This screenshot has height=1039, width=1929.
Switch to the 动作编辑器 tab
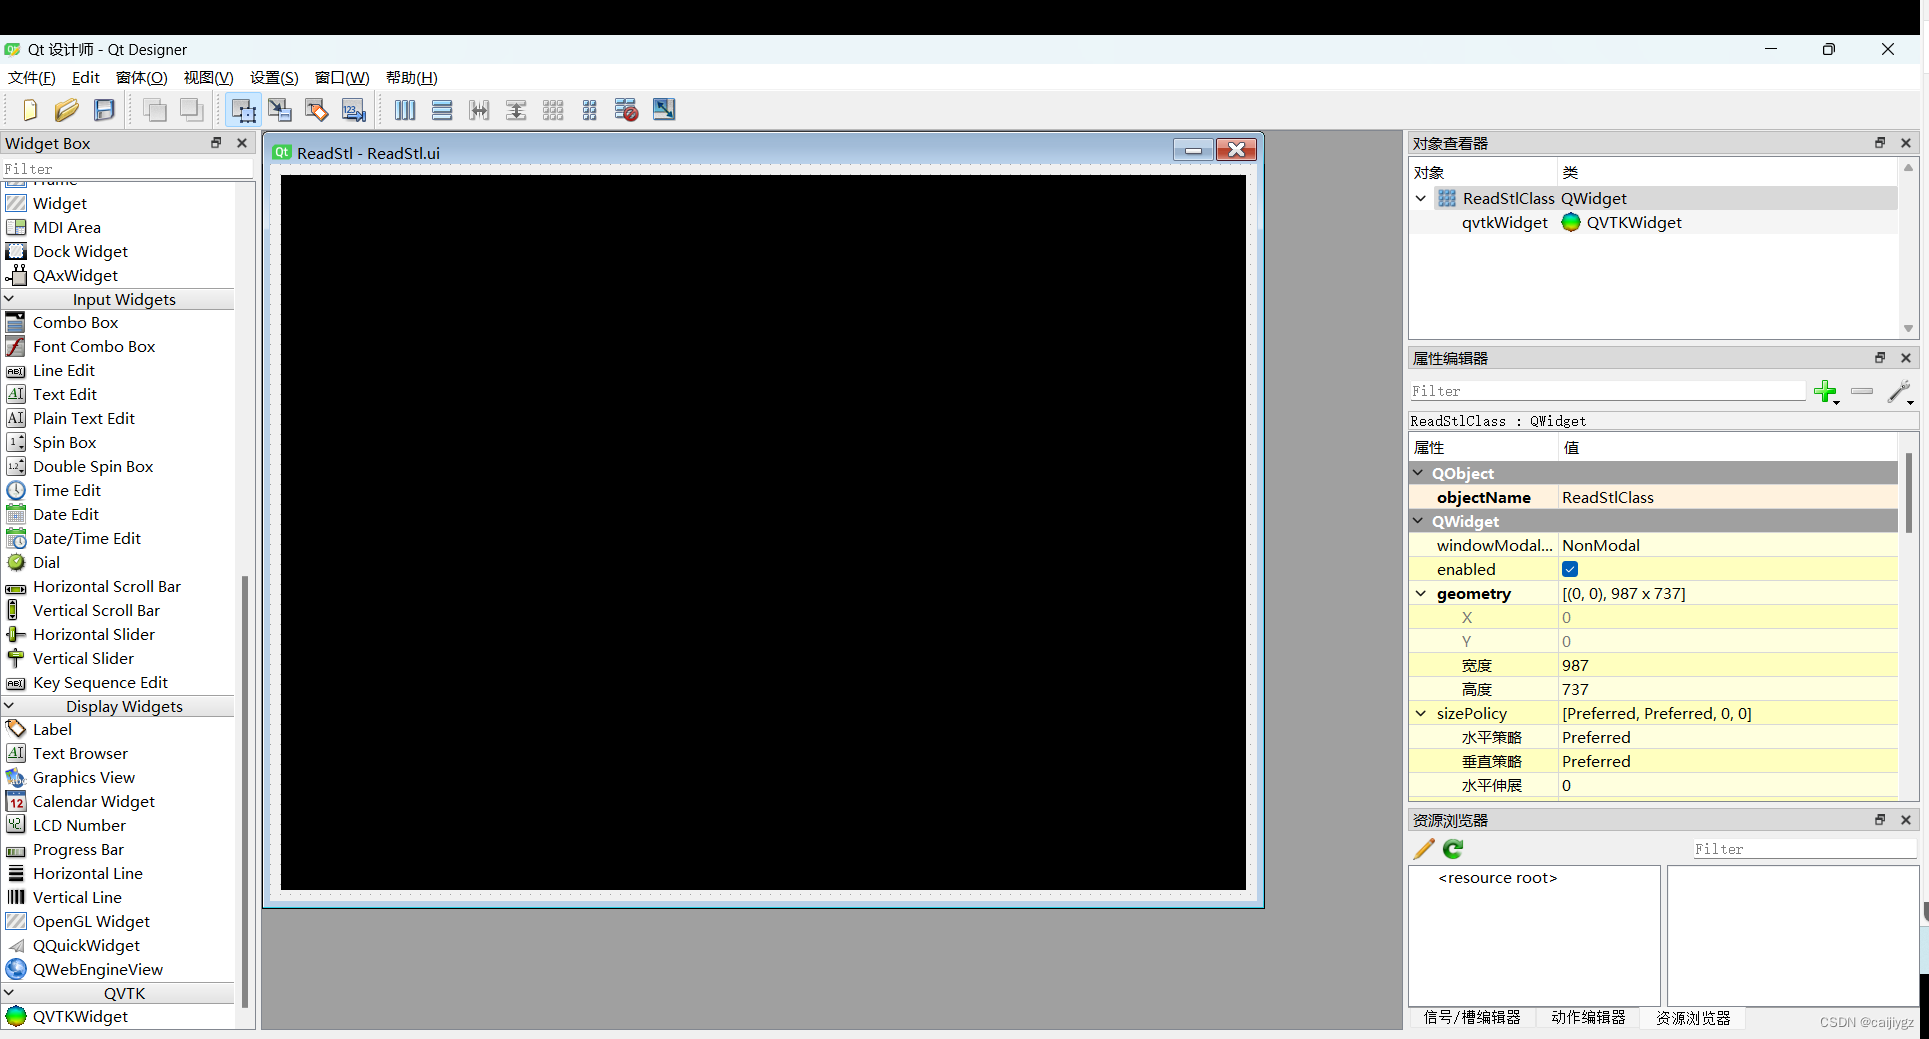click(1588, 1018)
